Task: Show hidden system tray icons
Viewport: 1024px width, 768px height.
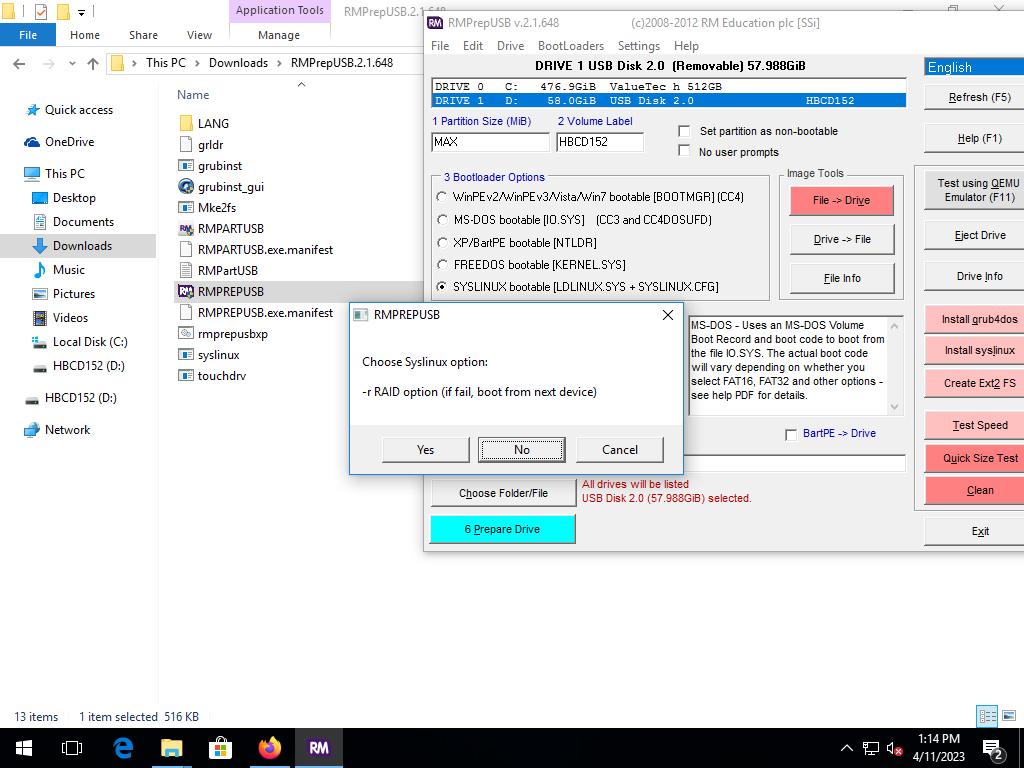Action: click(846, 748)
